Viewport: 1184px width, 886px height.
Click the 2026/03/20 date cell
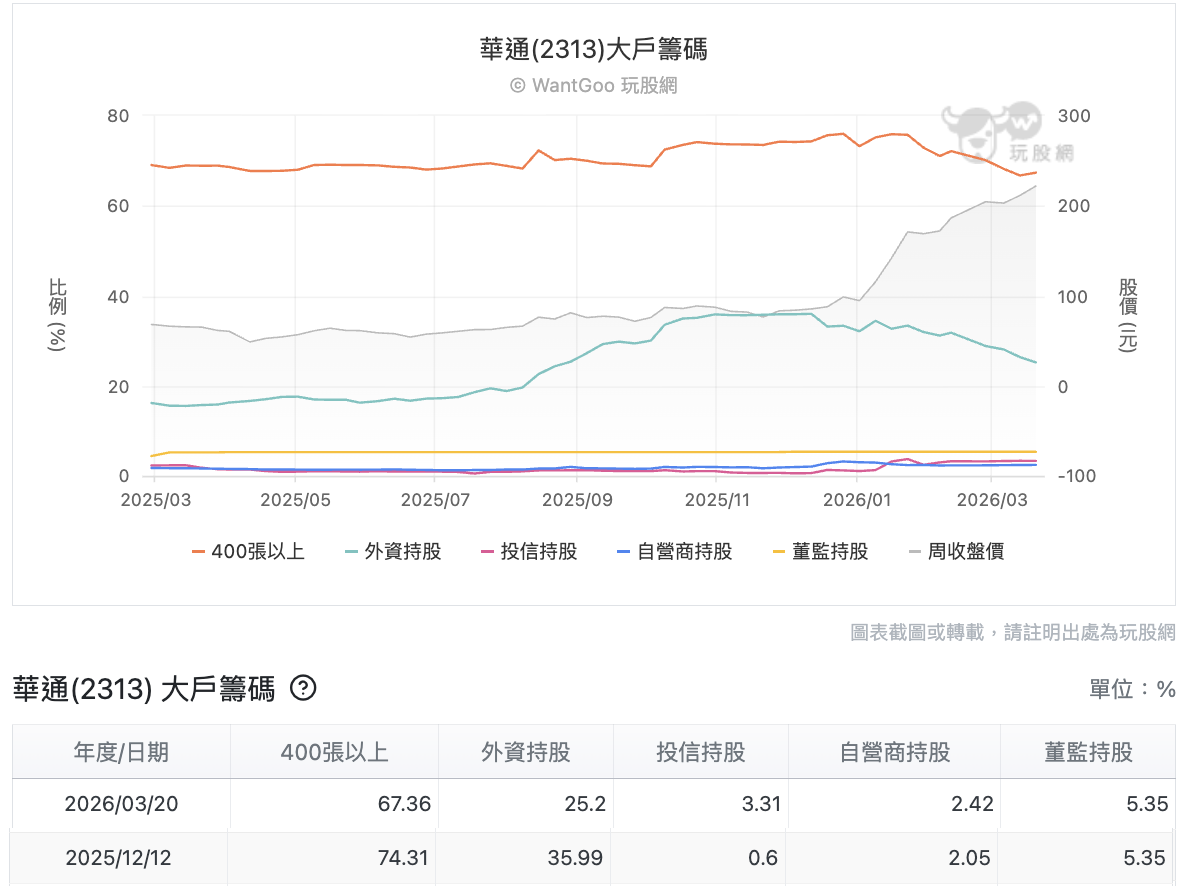click(122, 804)
